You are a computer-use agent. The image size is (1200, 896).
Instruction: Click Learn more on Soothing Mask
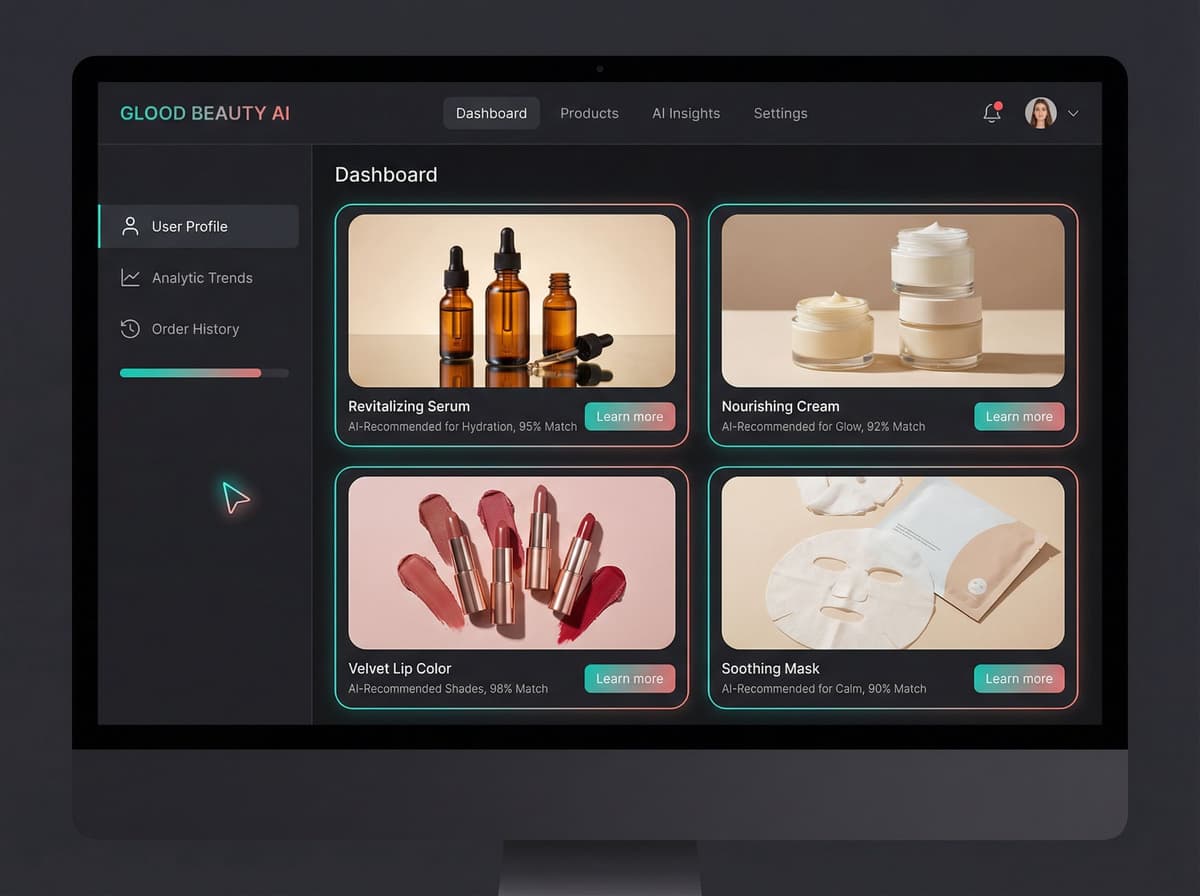pos(1019,679)
